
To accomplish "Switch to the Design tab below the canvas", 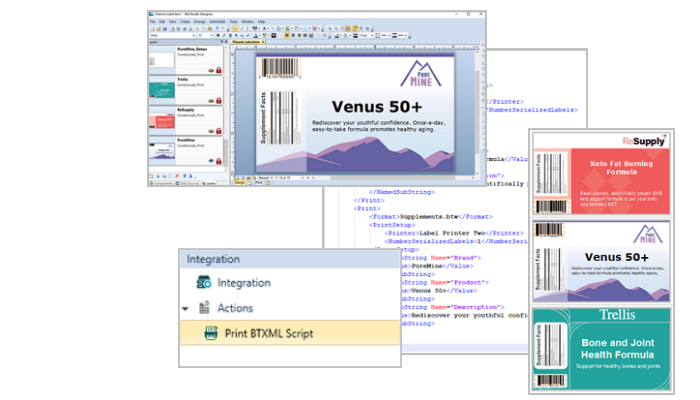I will click(x=241, y=183).
